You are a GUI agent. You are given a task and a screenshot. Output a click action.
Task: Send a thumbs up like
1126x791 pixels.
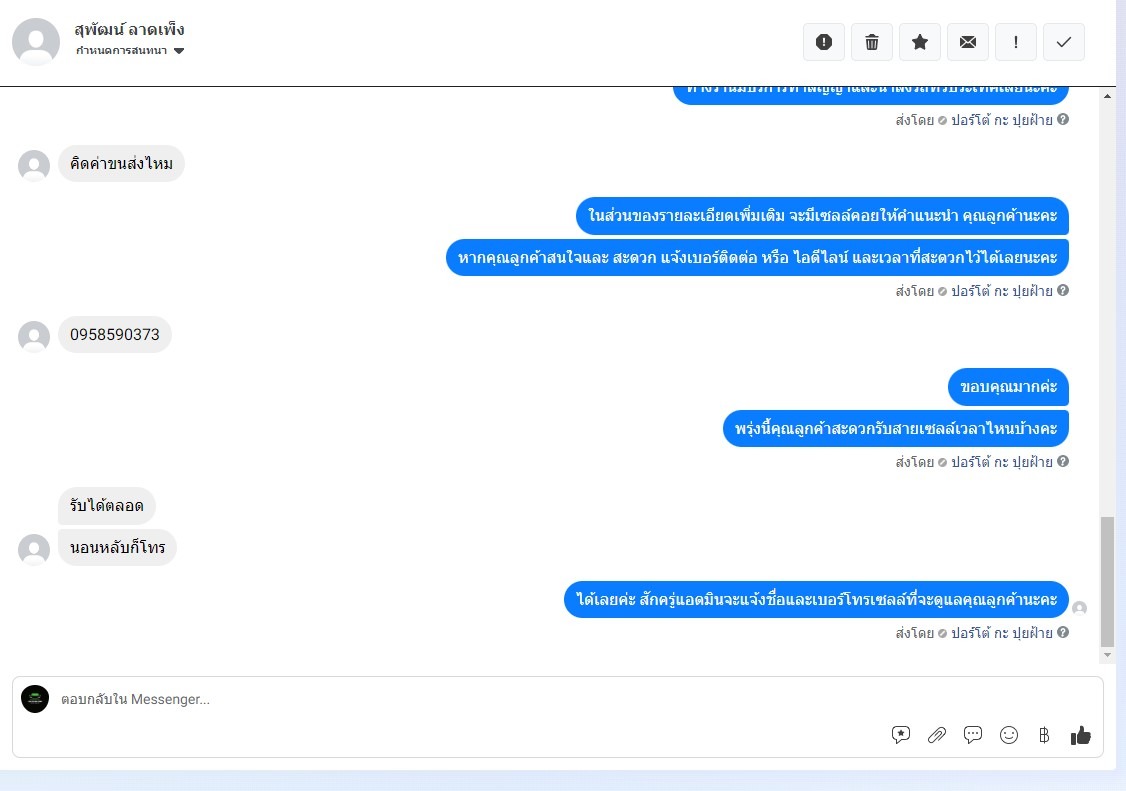[1081, 734]
